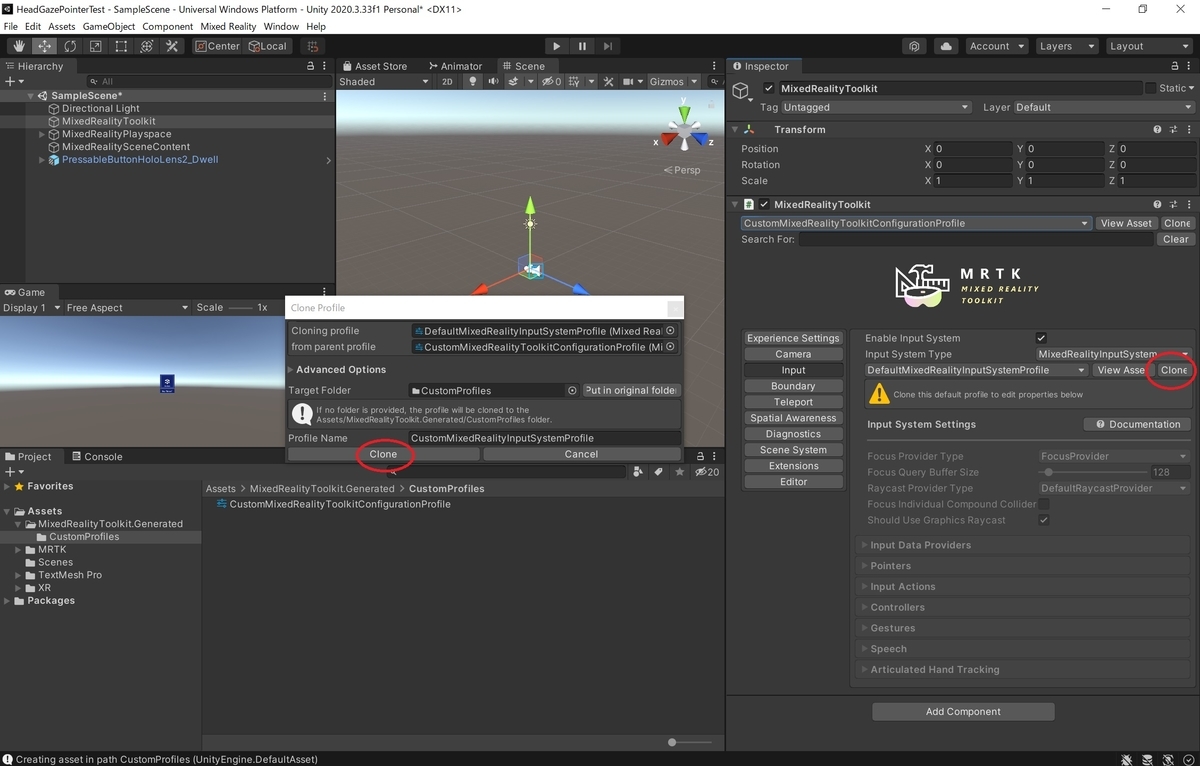Toggle scene lighting bulb icon

pyautogui.click(x=473, y=82)
